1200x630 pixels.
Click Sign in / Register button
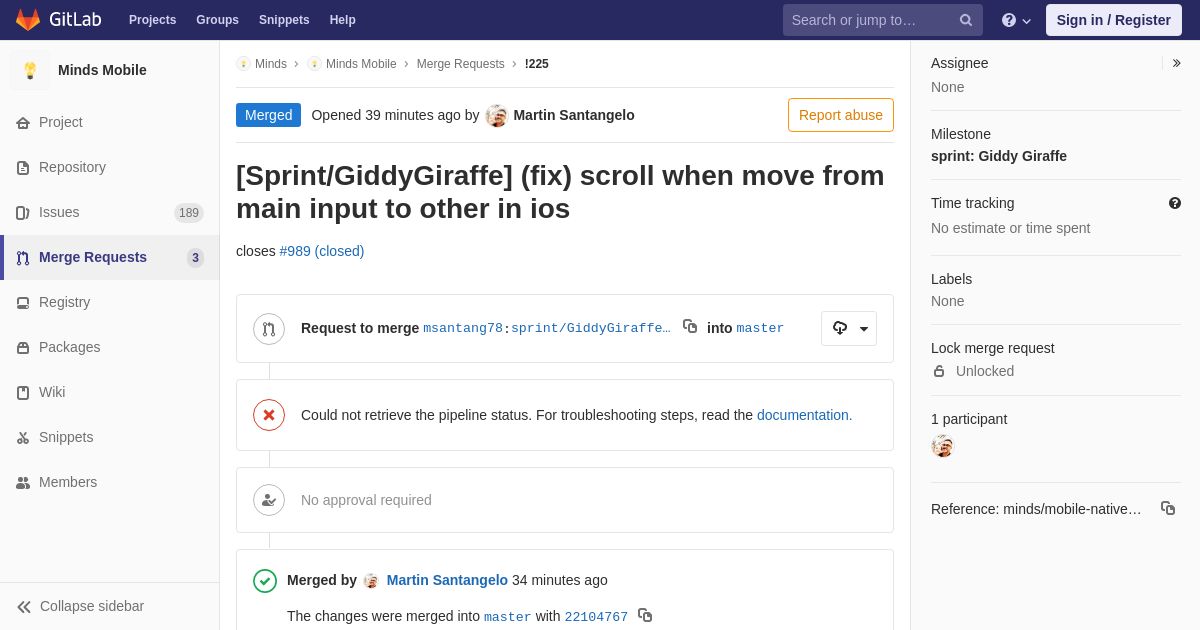1113,20
